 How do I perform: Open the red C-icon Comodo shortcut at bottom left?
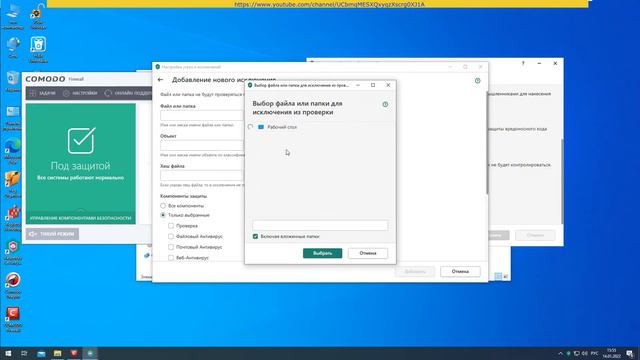pyautogui.click(x=13, y=319)
